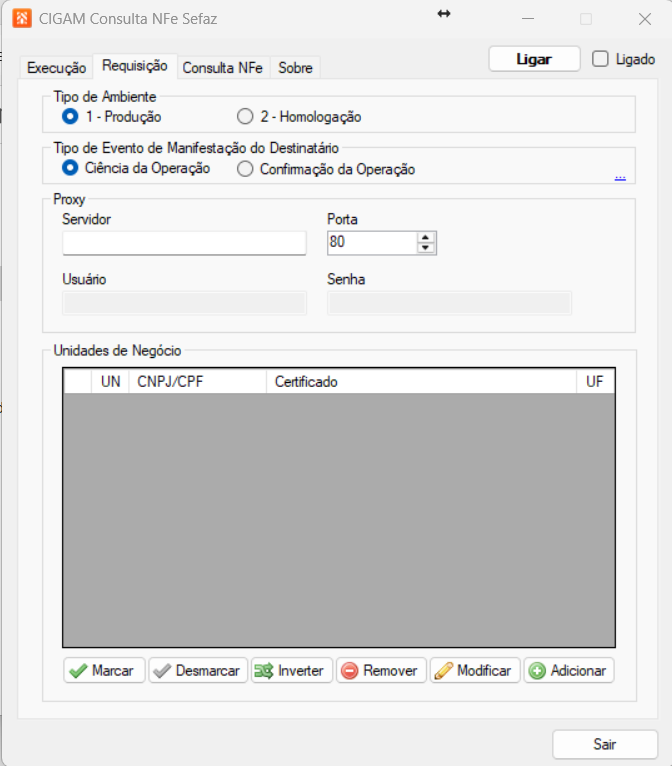Click the Desmarcar button
The width and height of the screenshot is (672, 766).
(x=198, y=670)
